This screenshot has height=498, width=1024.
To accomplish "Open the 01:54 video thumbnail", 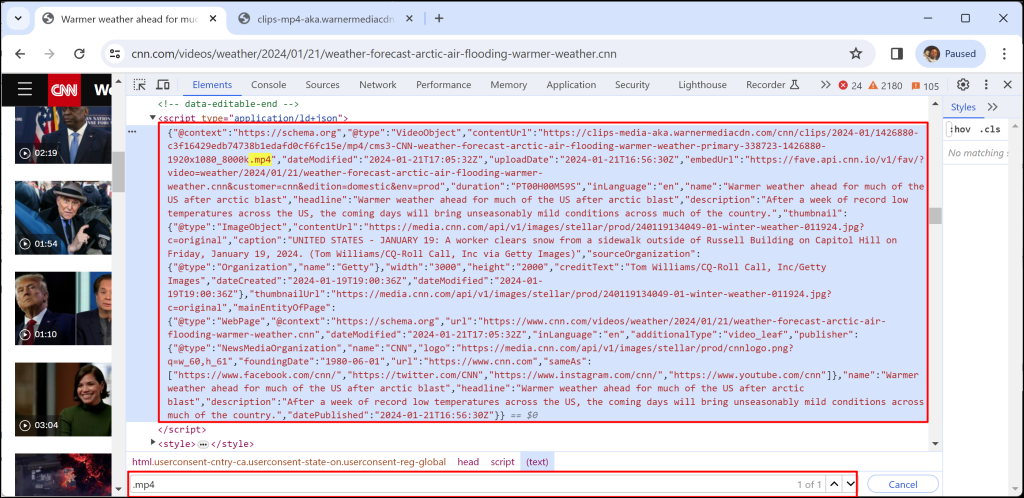I will (x=61, y=217).
